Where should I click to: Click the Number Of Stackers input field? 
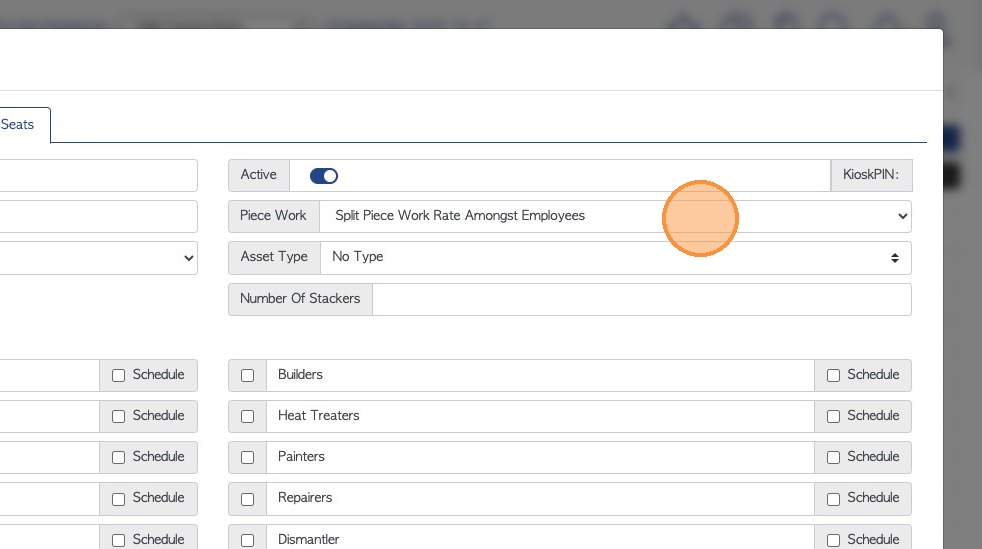[640, 299]
